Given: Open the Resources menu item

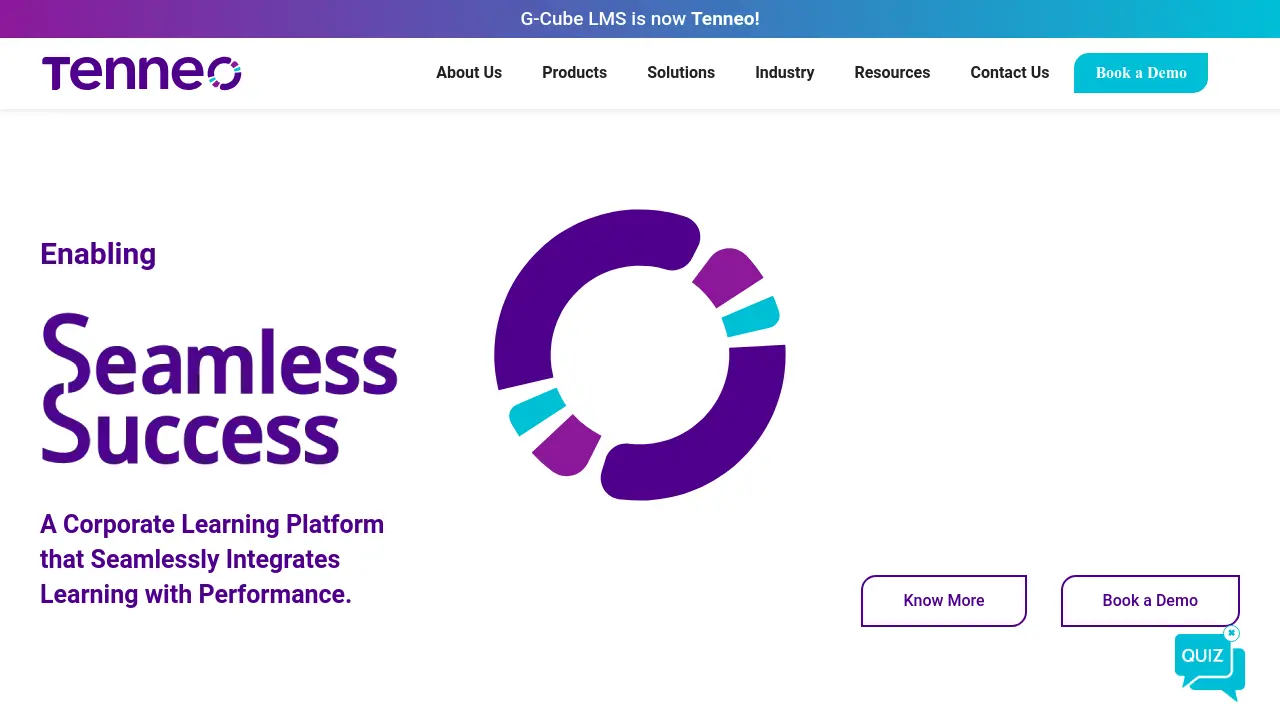Looking at the screenshot, I should coord(892,73).
